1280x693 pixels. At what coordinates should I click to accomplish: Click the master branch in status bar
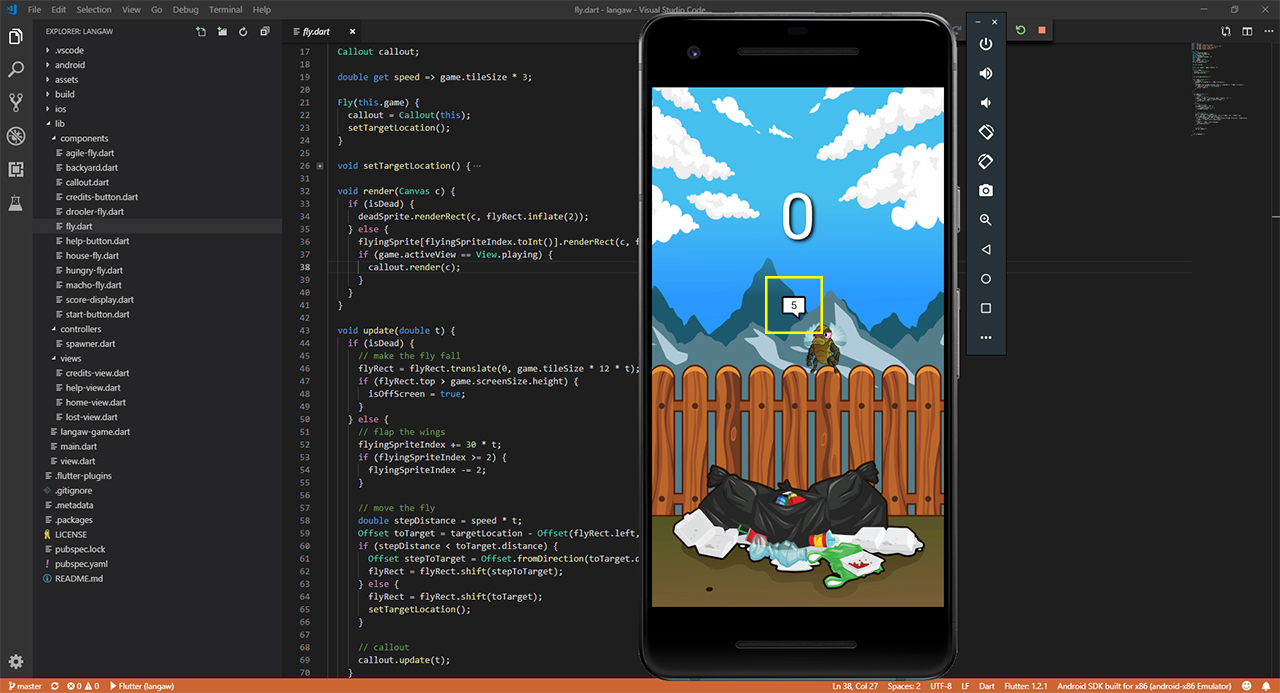[24, 686]
